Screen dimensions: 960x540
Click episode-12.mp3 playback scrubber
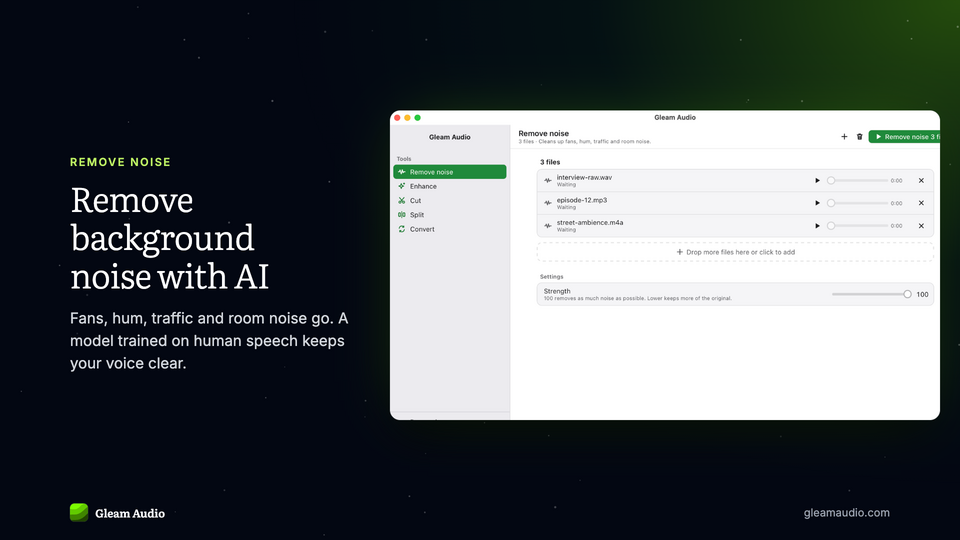pos(857,203)
